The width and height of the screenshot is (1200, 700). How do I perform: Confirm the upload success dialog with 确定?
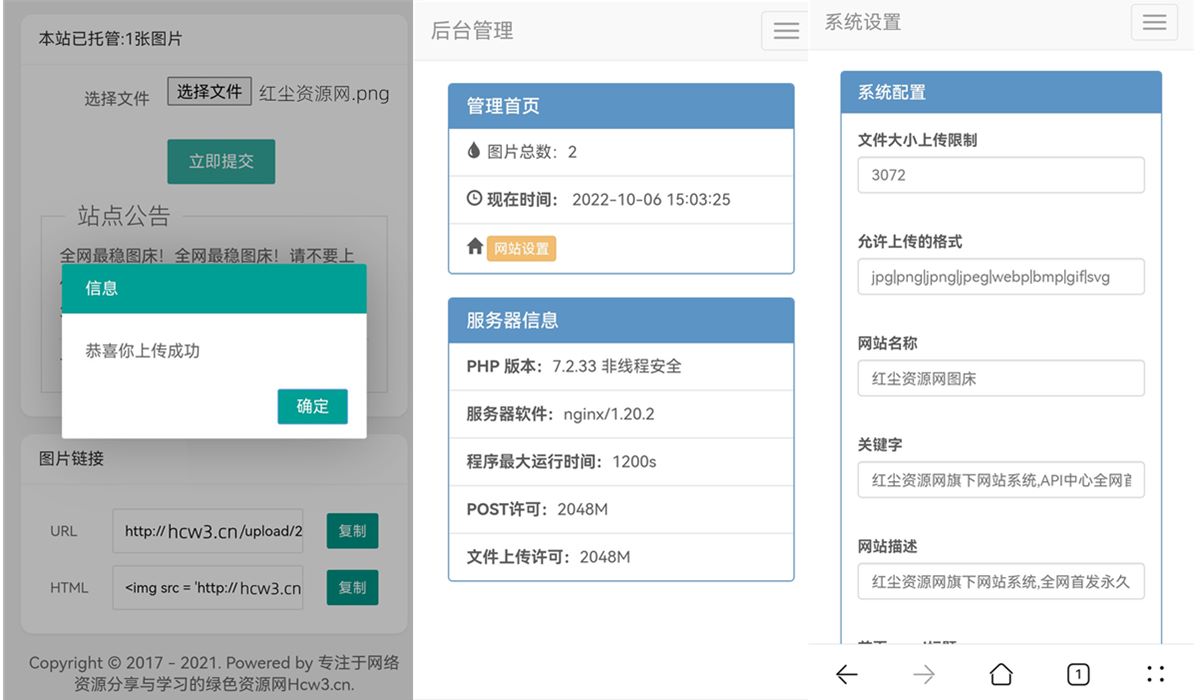312,406
